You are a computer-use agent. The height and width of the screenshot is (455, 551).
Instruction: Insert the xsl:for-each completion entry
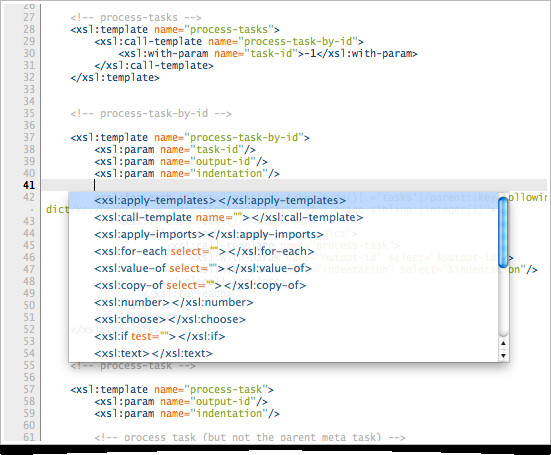click(284, 251)
